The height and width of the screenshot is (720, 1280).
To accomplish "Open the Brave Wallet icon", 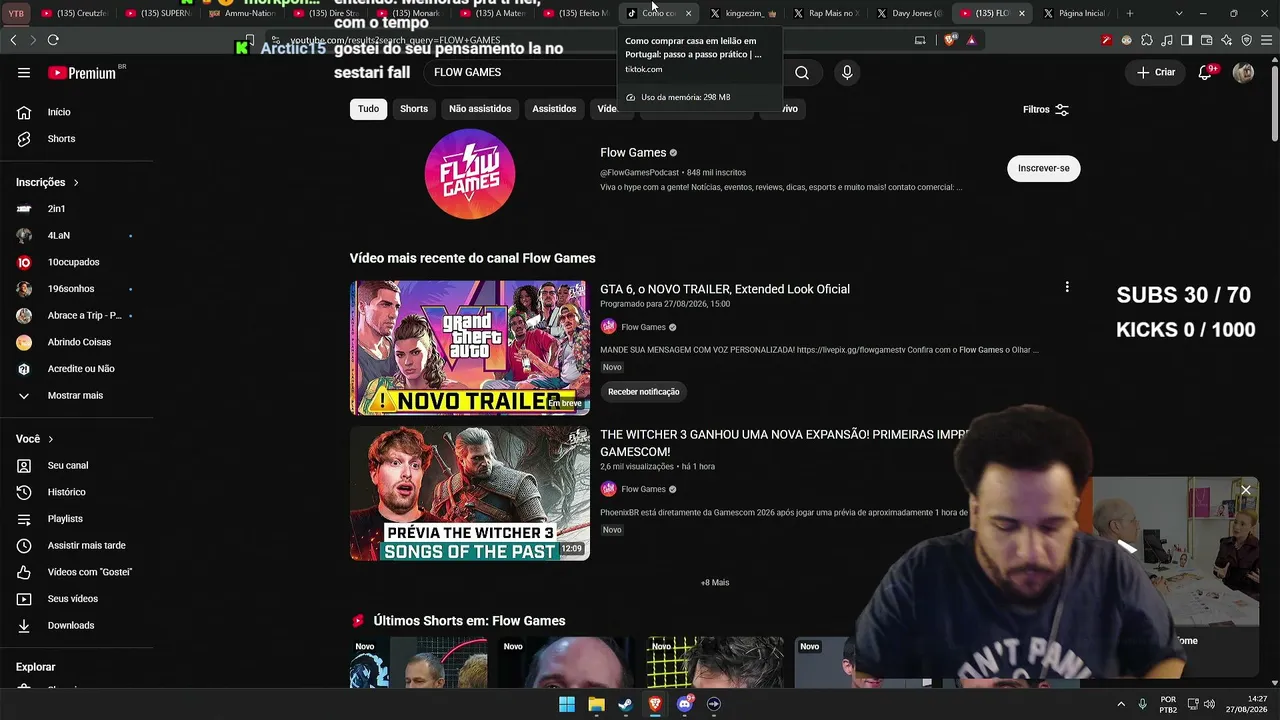I will [1206, 40].
